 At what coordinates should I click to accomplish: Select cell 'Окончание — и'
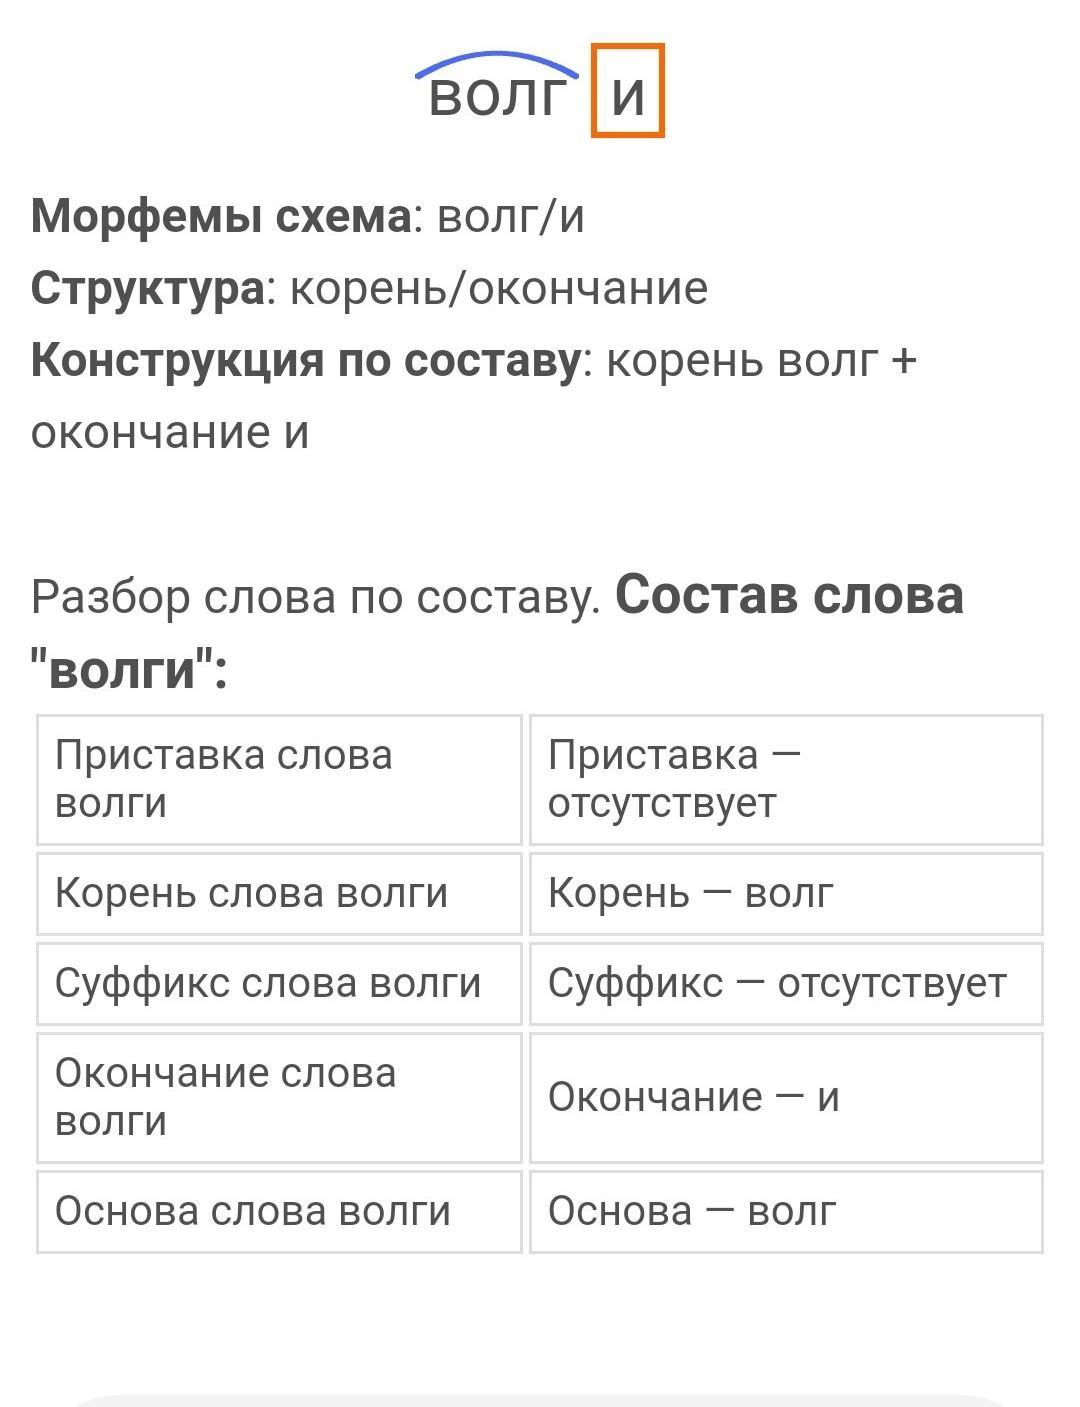tap(786, 1097)
